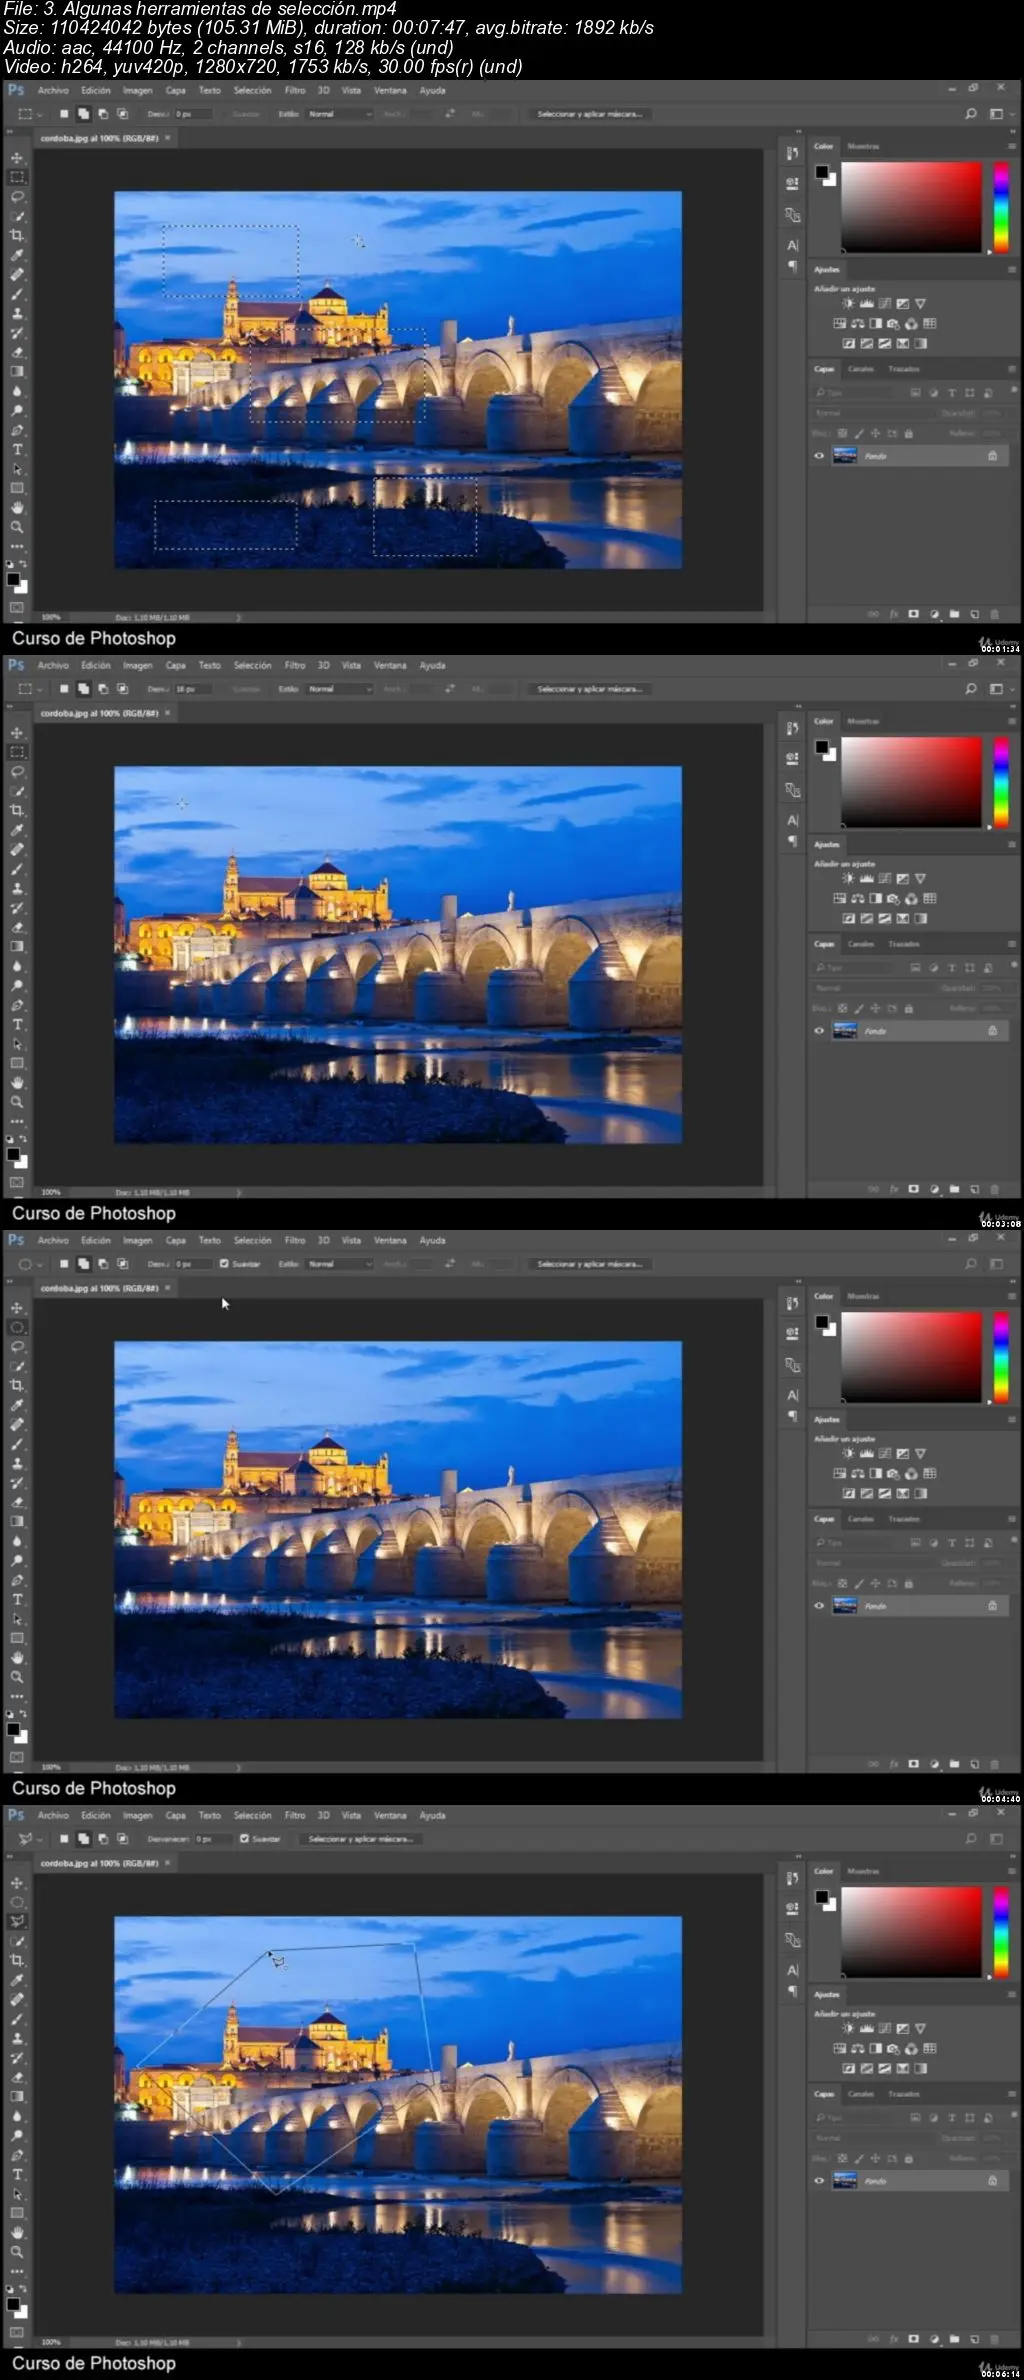Select the Dodge tool in the 00:06:14 frame
Viewport: 1024px width, 2380px height.
(17, 2136)
